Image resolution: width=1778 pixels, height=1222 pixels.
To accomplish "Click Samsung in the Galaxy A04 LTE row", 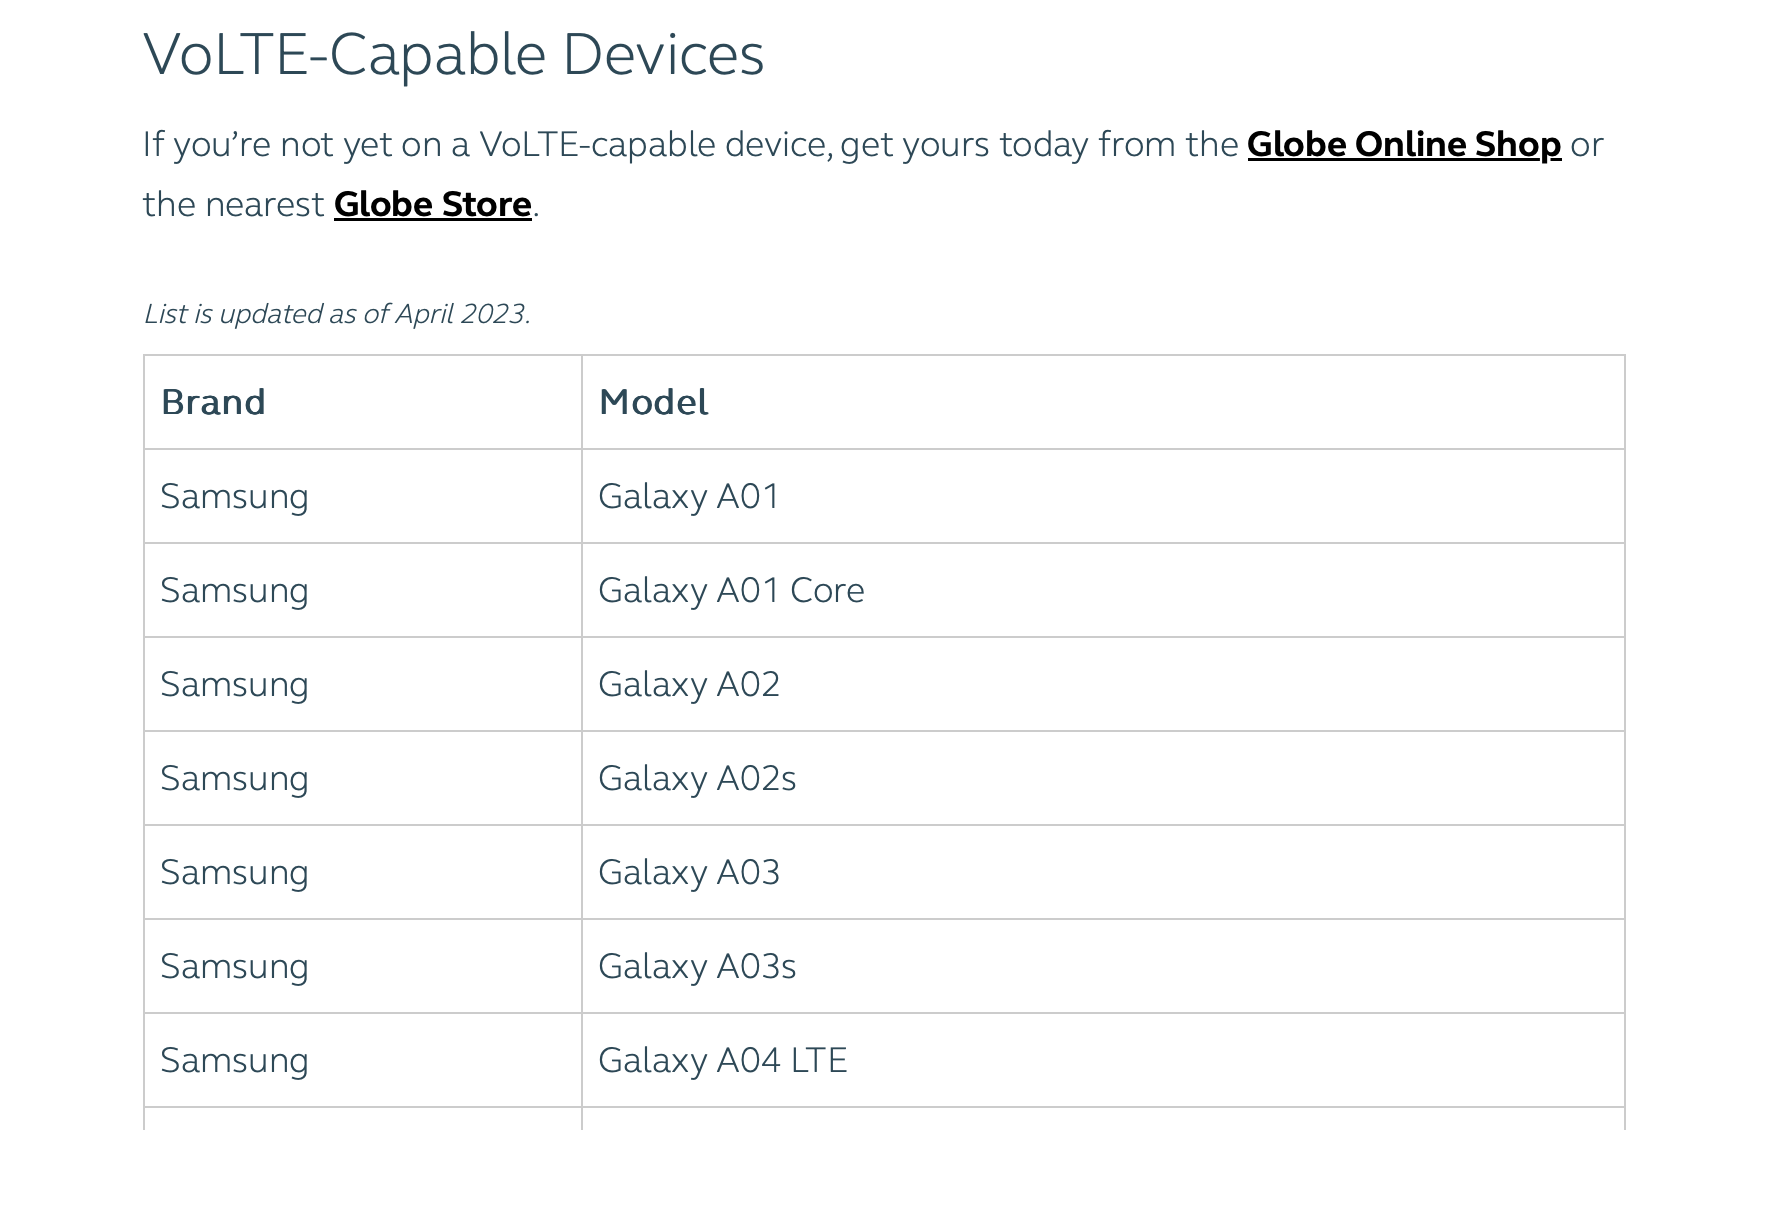I will [234, 1061].
